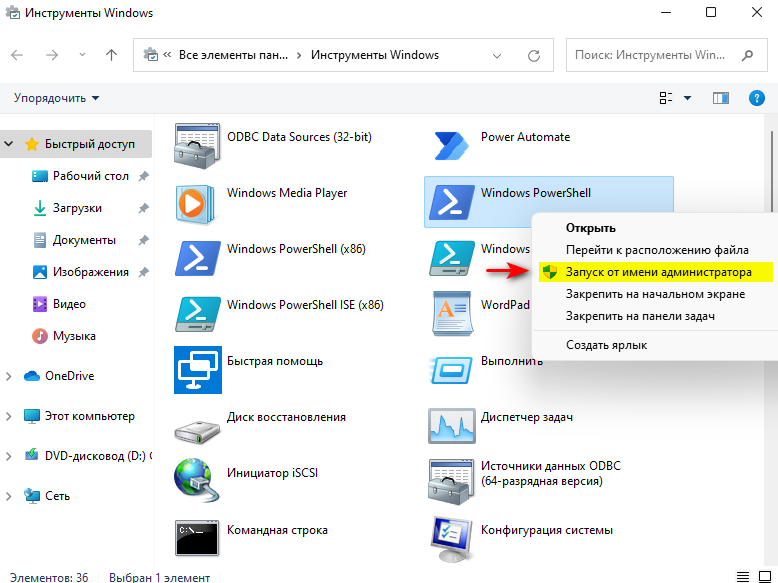Click Все элементы пан... breadcrumb
Screen dimensions: 778x583
[x=233, y=55]
